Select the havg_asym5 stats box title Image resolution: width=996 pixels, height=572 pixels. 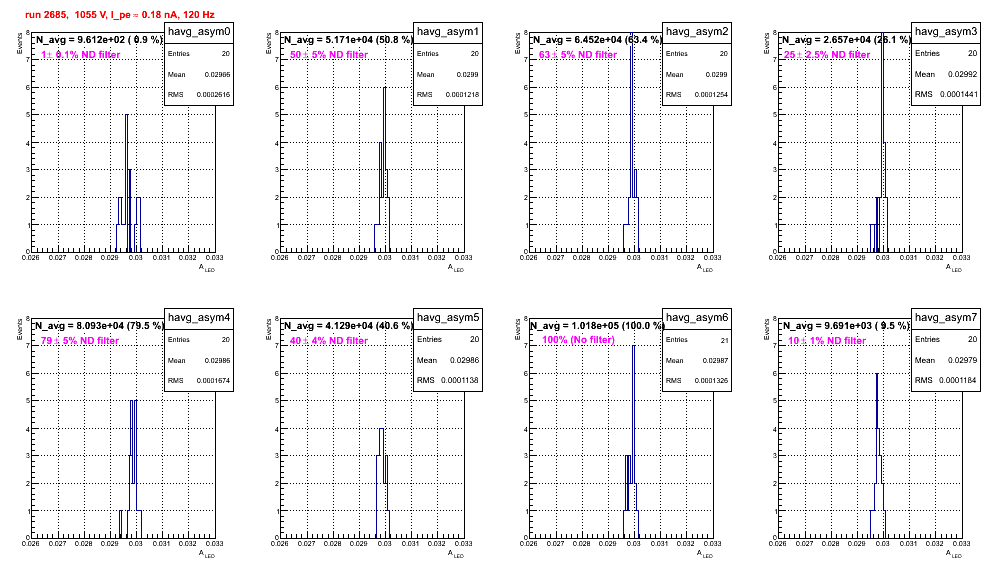click(448, 317)
